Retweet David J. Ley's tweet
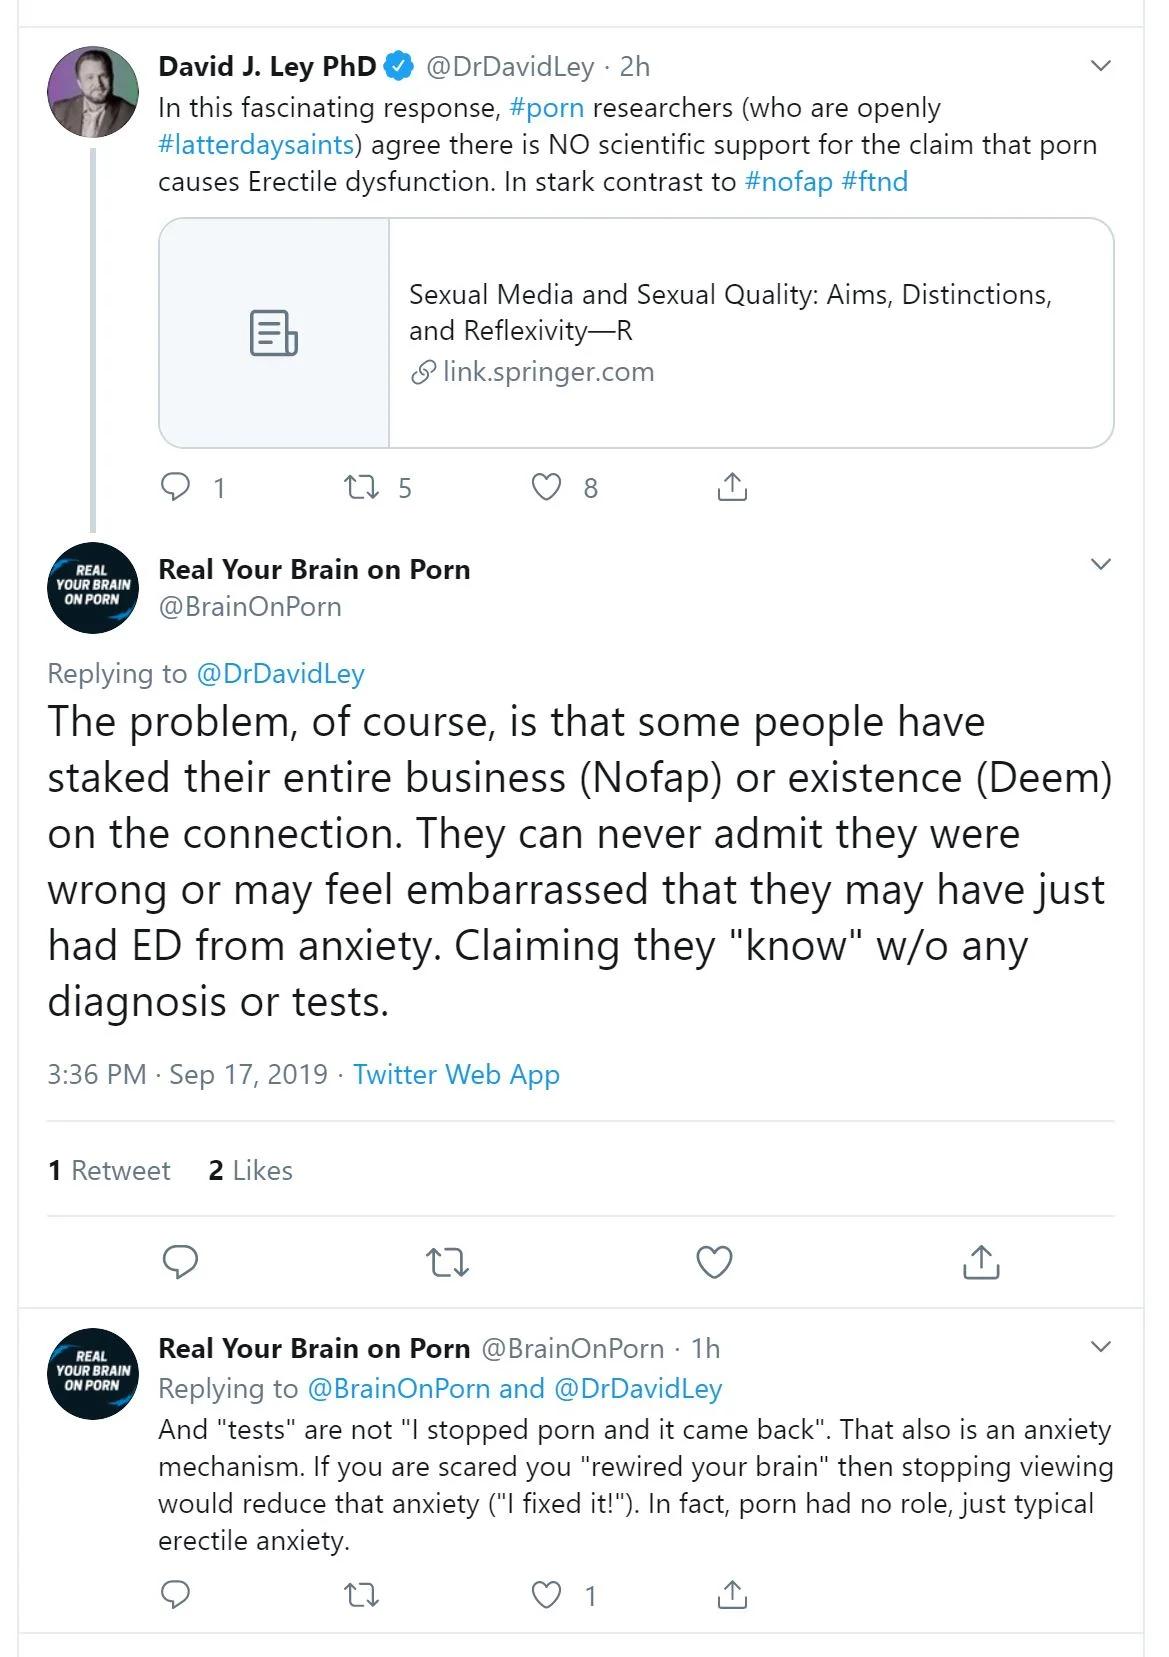 (x=361, y=487)
